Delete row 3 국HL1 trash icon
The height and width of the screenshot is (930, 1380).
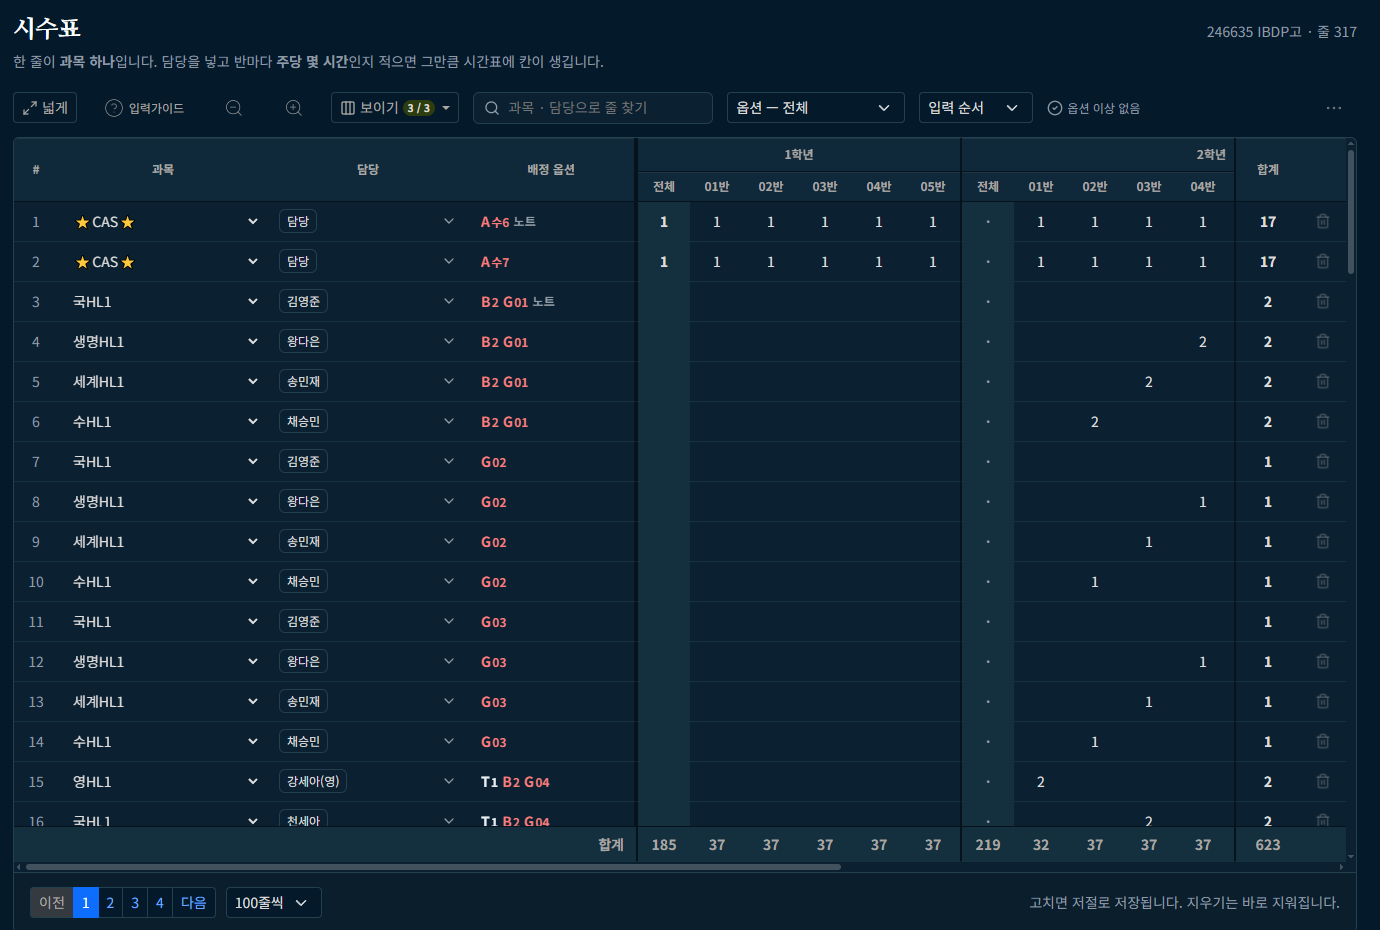pyautogui.click(x=1323, y=302)
